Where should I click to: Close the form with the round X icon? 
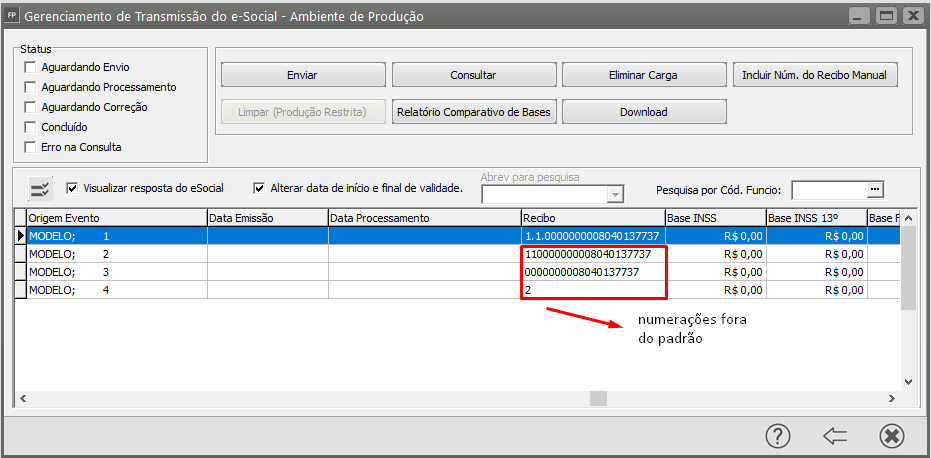(x=892, y=436)
